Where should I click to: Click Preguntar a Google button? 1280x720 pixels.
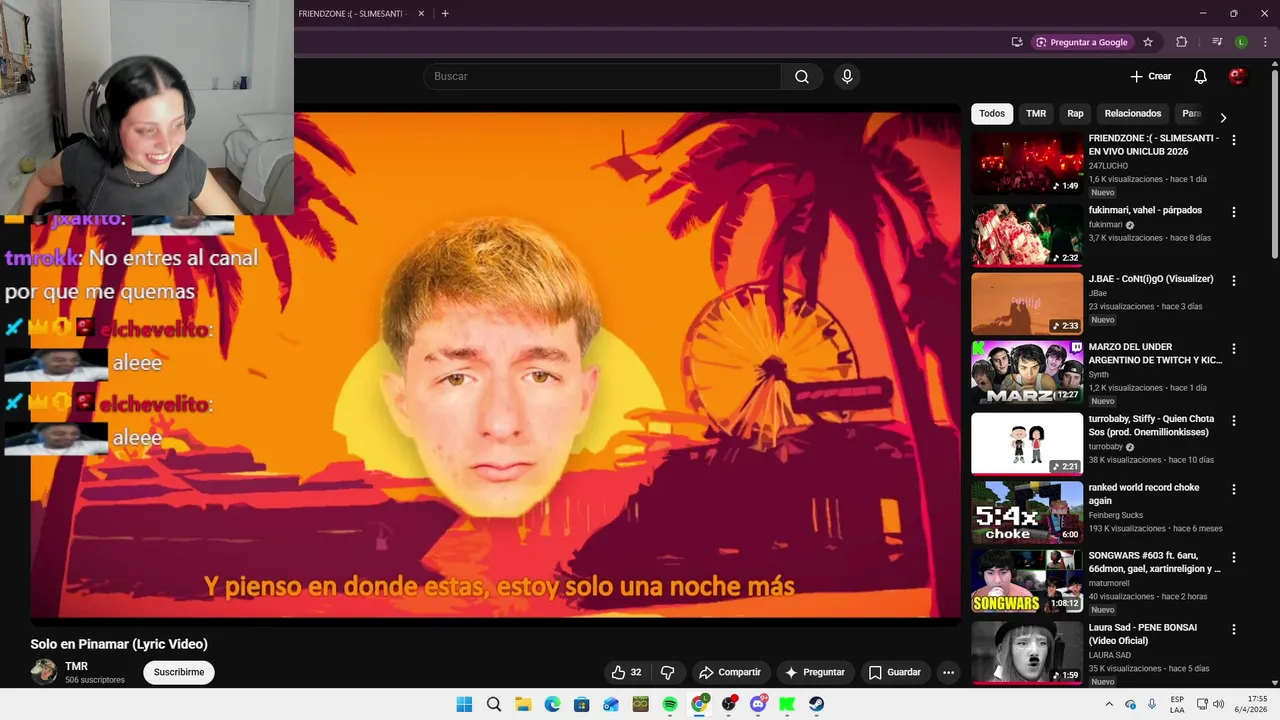pyautogui.click(x=1081, y=42)
